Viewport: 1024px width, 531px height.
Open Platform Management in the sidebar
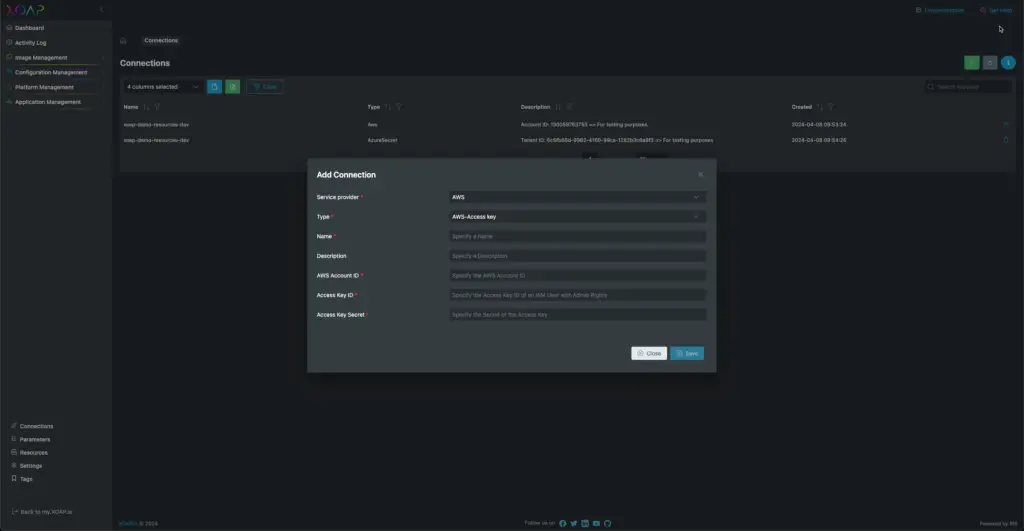(44, 87)
